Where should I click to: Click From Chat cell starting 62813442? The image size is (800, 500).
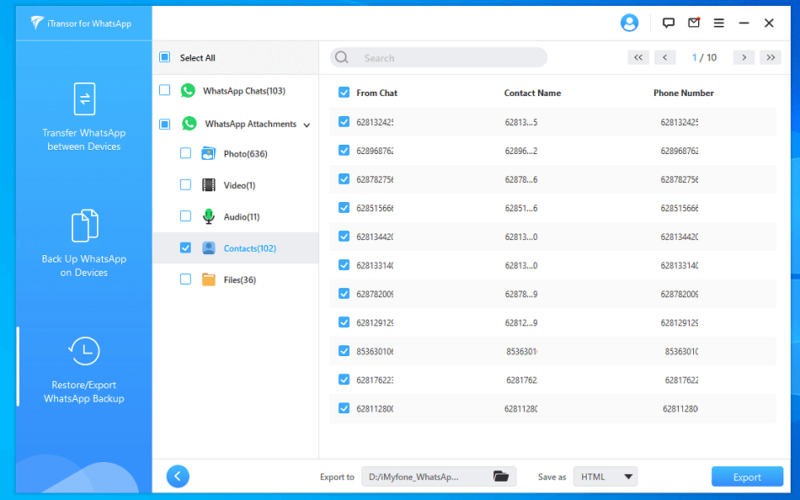pos(374,237)
